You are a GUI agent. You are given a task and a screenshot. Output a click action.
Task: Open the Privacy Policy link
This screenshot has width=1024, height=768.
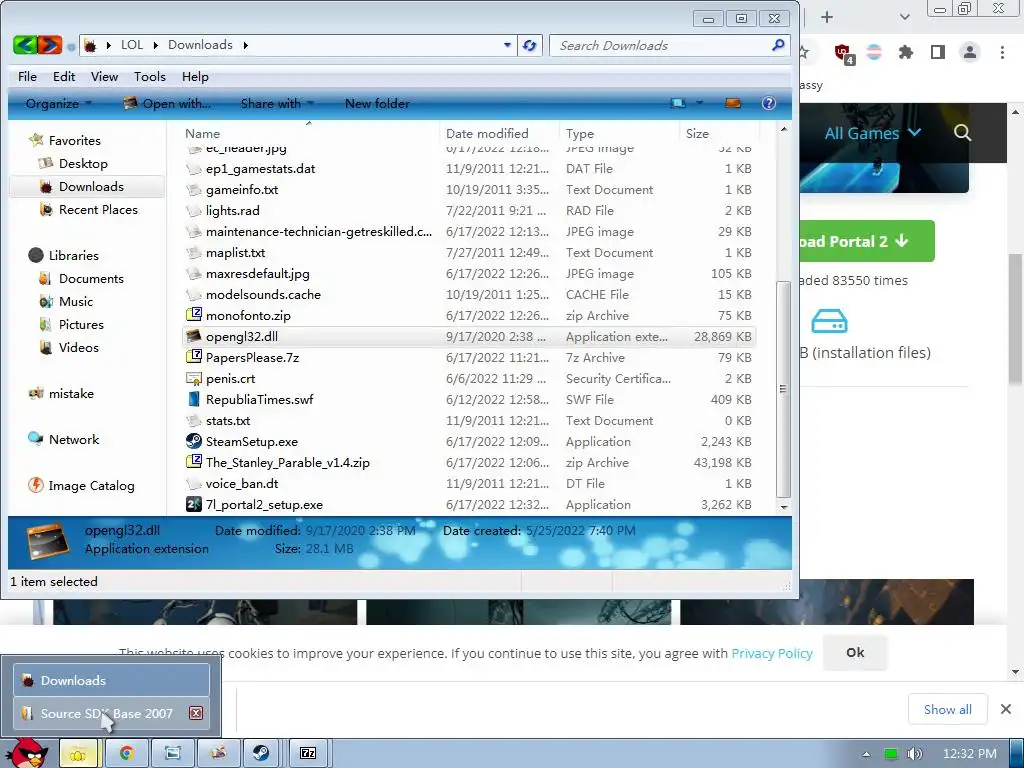[772, 653]
